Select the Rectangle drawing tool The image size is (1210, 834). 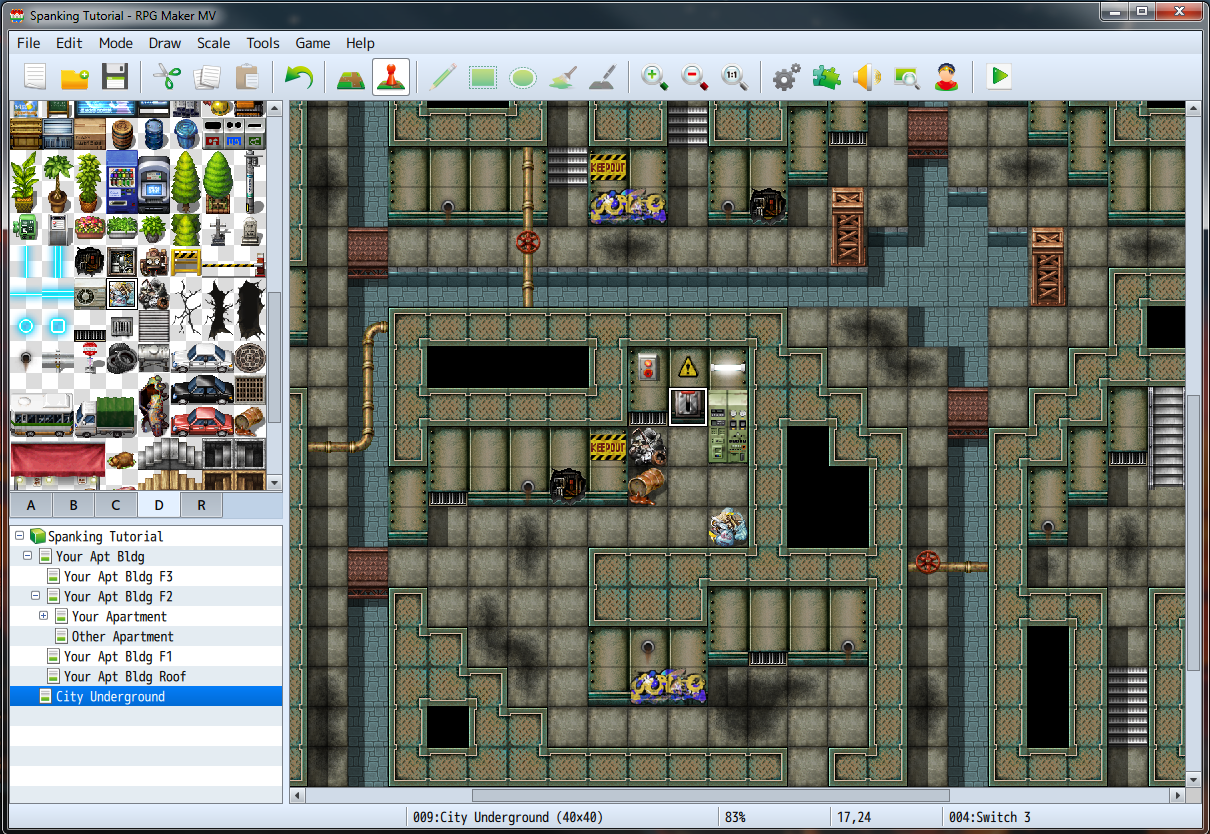coord(483,77)
